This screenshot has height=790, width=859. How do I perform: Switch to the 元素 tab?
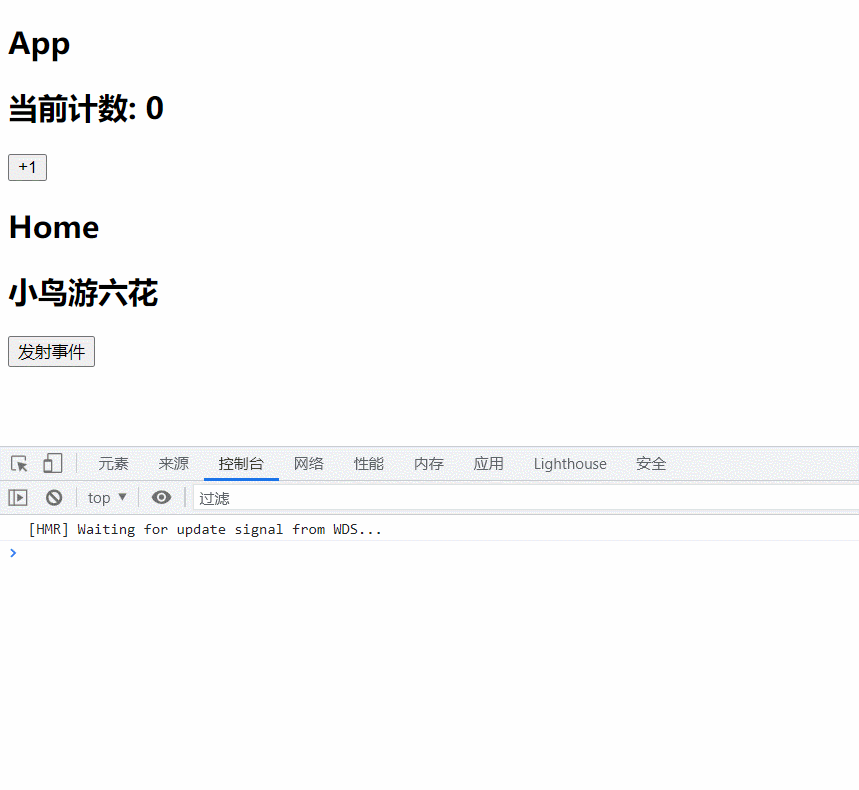click(113, 464)
